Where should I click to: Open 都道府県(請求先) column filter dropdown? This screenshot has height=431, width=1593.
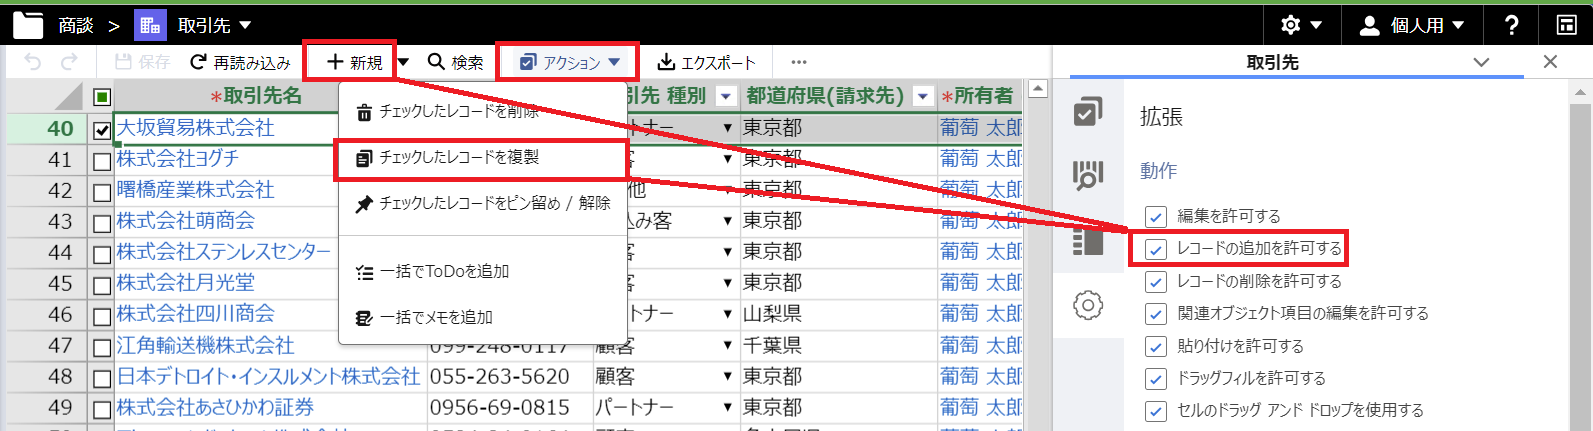click(x=922, y=96)
